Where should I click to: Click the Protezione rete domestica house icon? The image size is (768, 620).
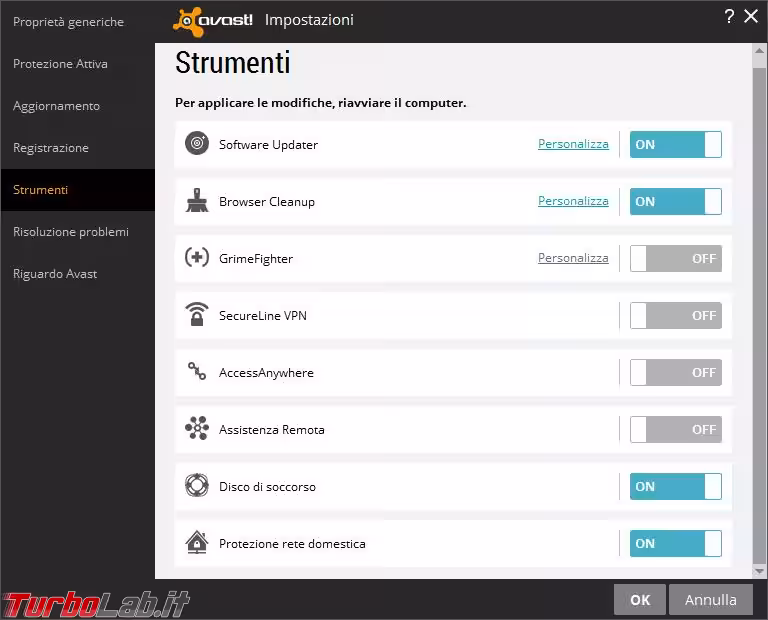click(197, 543)
